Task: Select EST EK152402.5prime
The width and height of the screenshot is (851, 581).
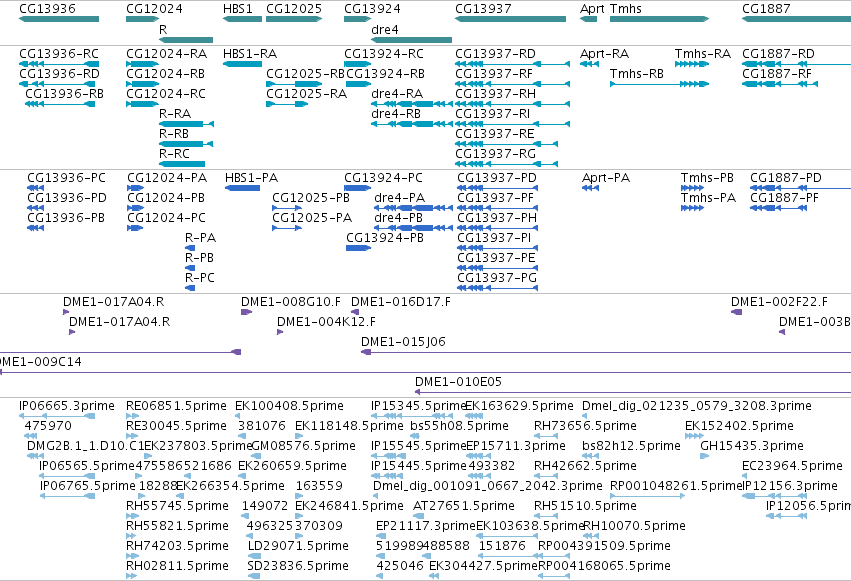Action: pyautogui.click(x=739, y=426)
